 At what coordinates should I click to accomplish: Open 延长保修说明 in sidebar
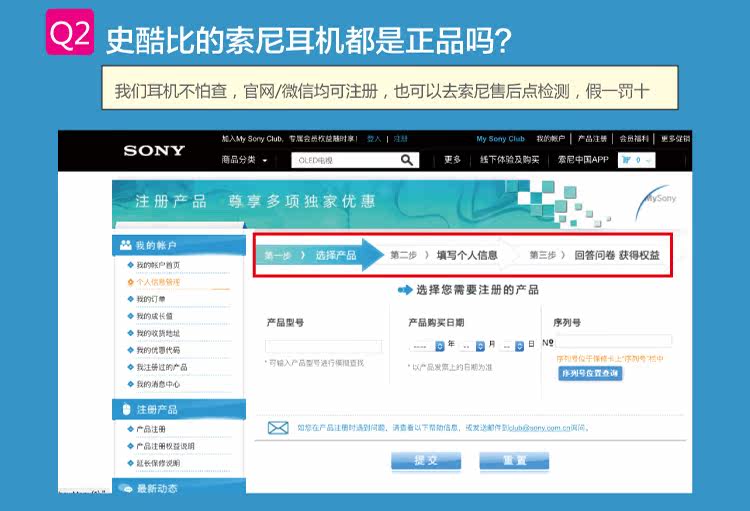coord(158,463)
